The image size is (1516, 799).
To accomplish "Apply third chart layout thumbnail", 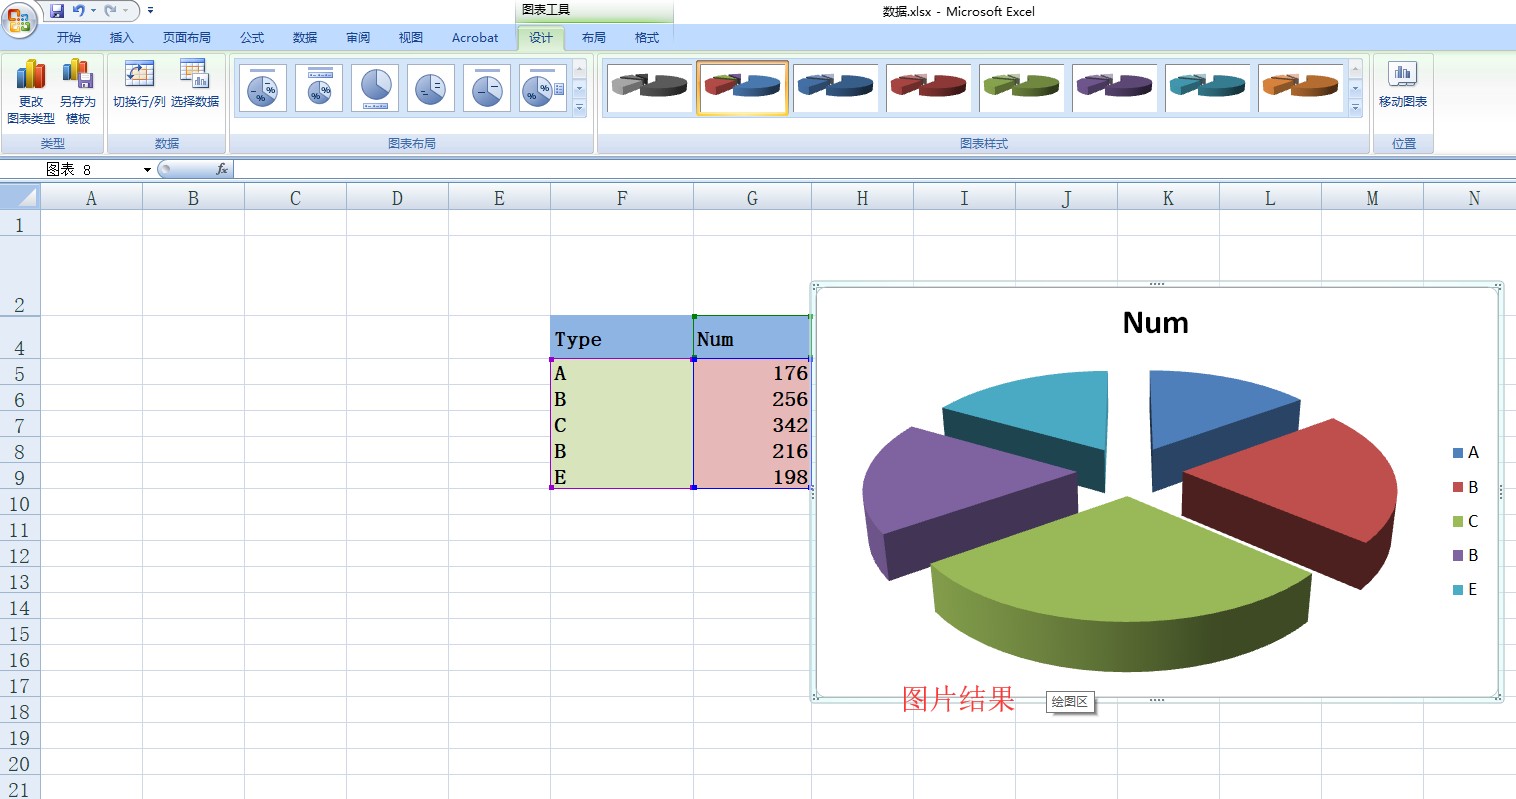I will pos(375,88).
